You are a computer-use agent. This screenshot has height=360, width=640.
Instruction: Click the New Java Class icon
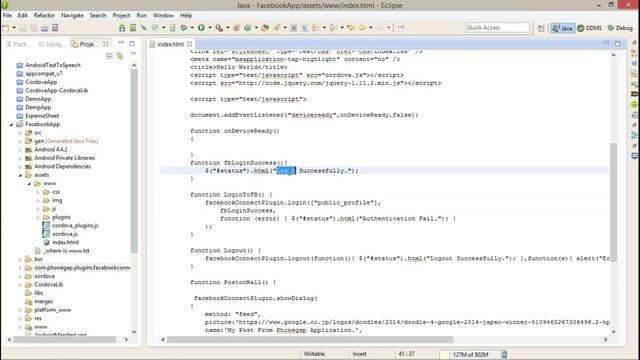[x=247, y=28]
